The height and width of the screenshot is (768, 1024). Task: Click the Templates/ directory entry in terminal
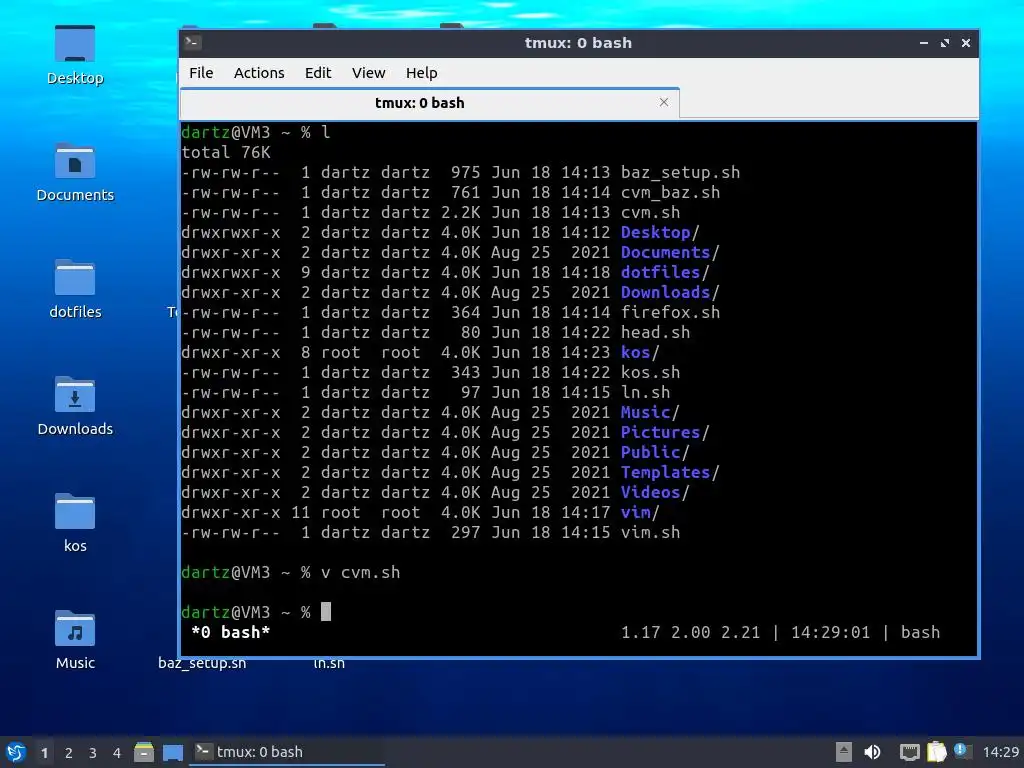tap(670, 472)
